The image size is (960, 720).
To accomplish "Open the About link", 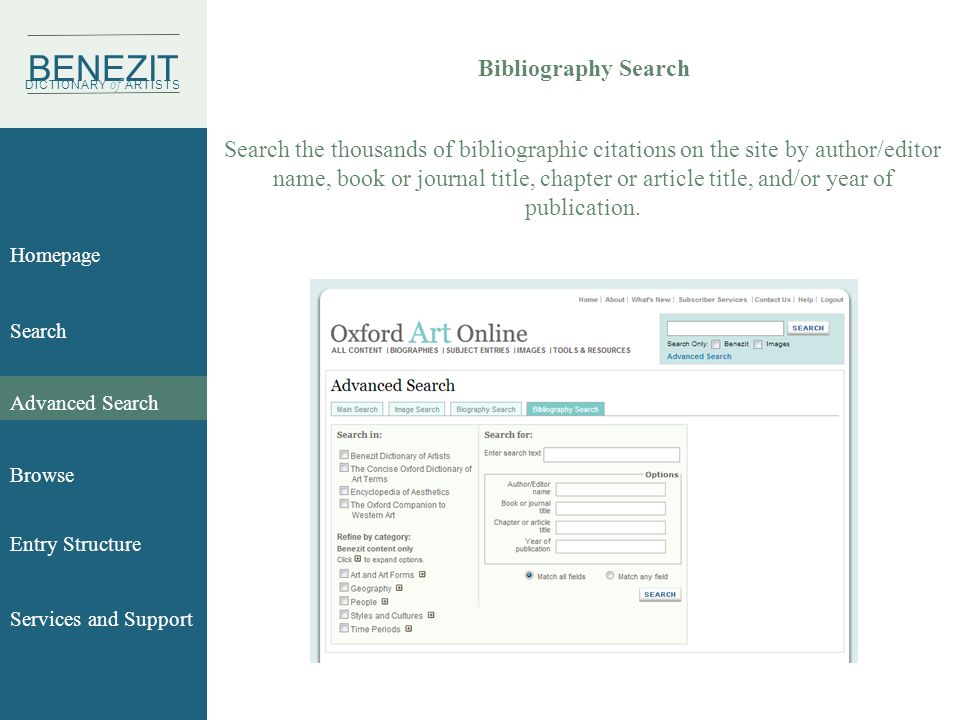I will (615, 299).
